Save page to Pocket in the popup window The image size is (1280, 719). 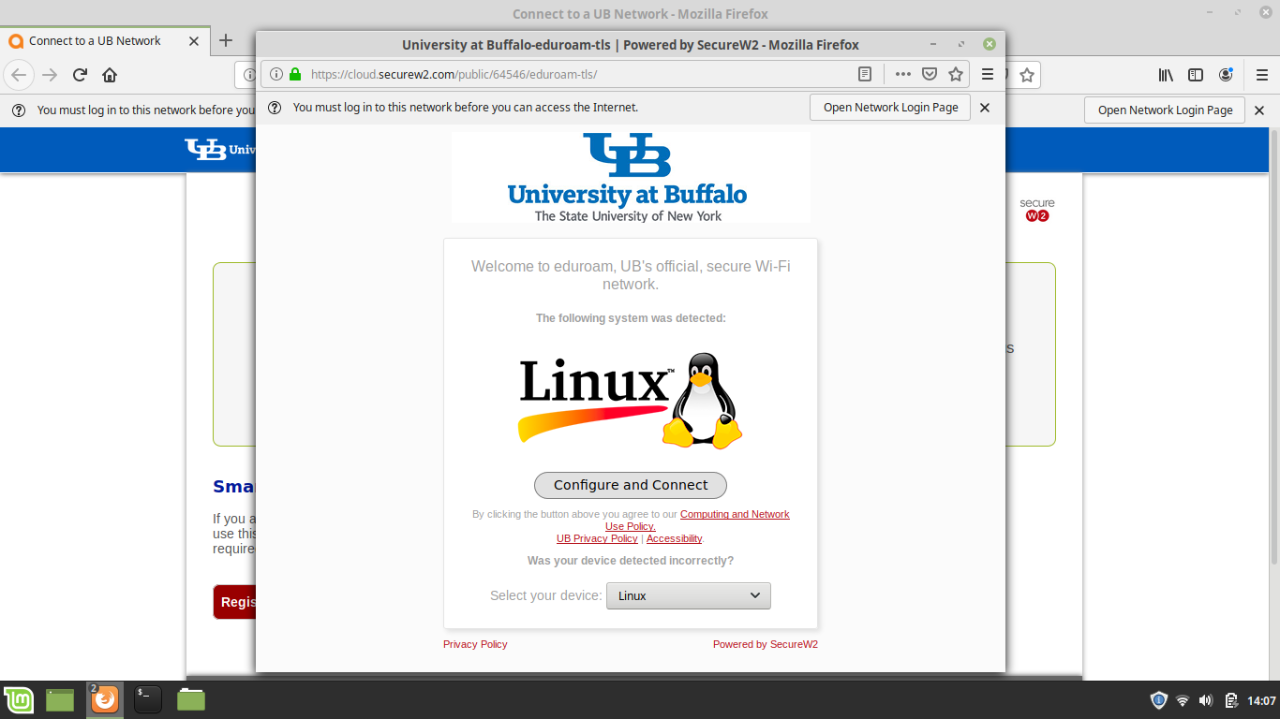pos(929,74)
